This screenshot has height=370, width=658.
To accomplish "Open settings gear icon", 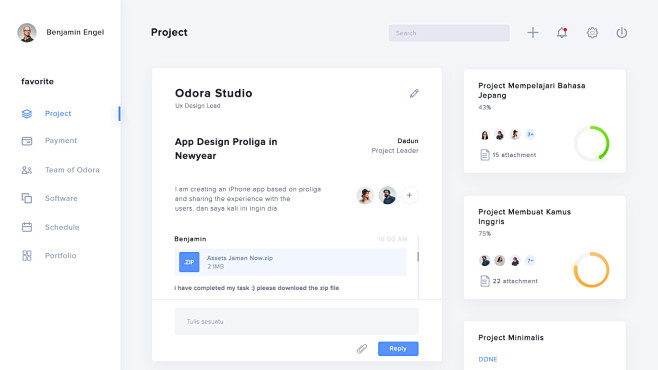I will click(x=592, y=33).
